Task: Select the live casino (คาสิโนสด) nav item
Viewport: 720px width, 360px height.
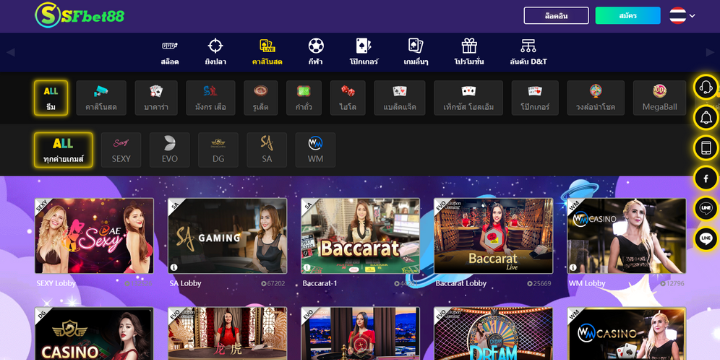Action: tap(267, 52)
